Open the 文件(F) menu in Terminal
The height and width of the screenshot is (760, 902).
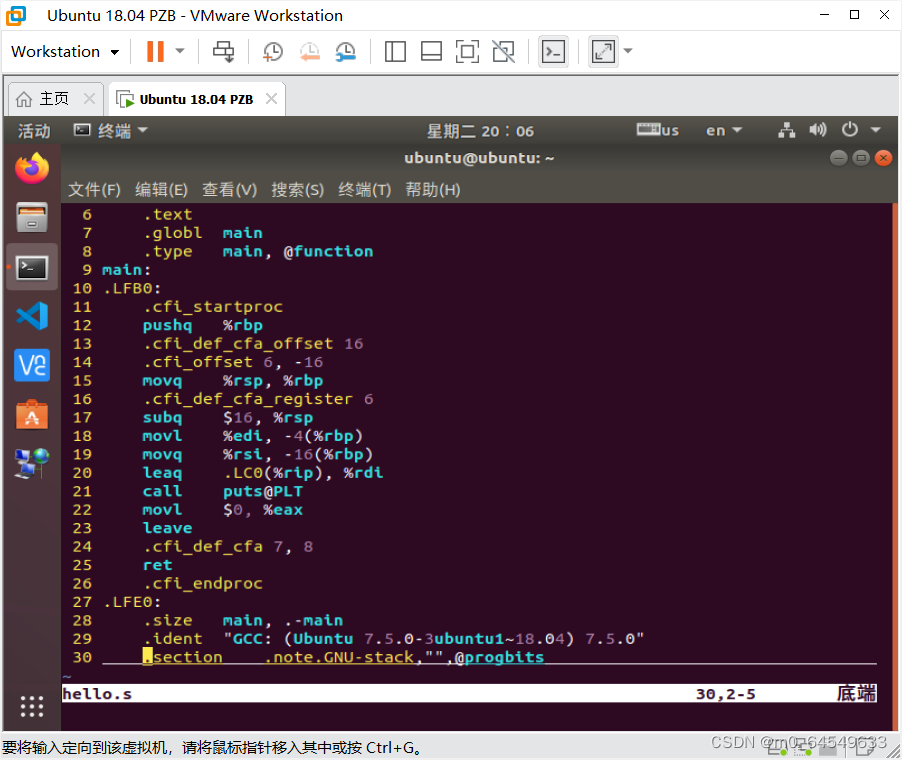point(94,189)
